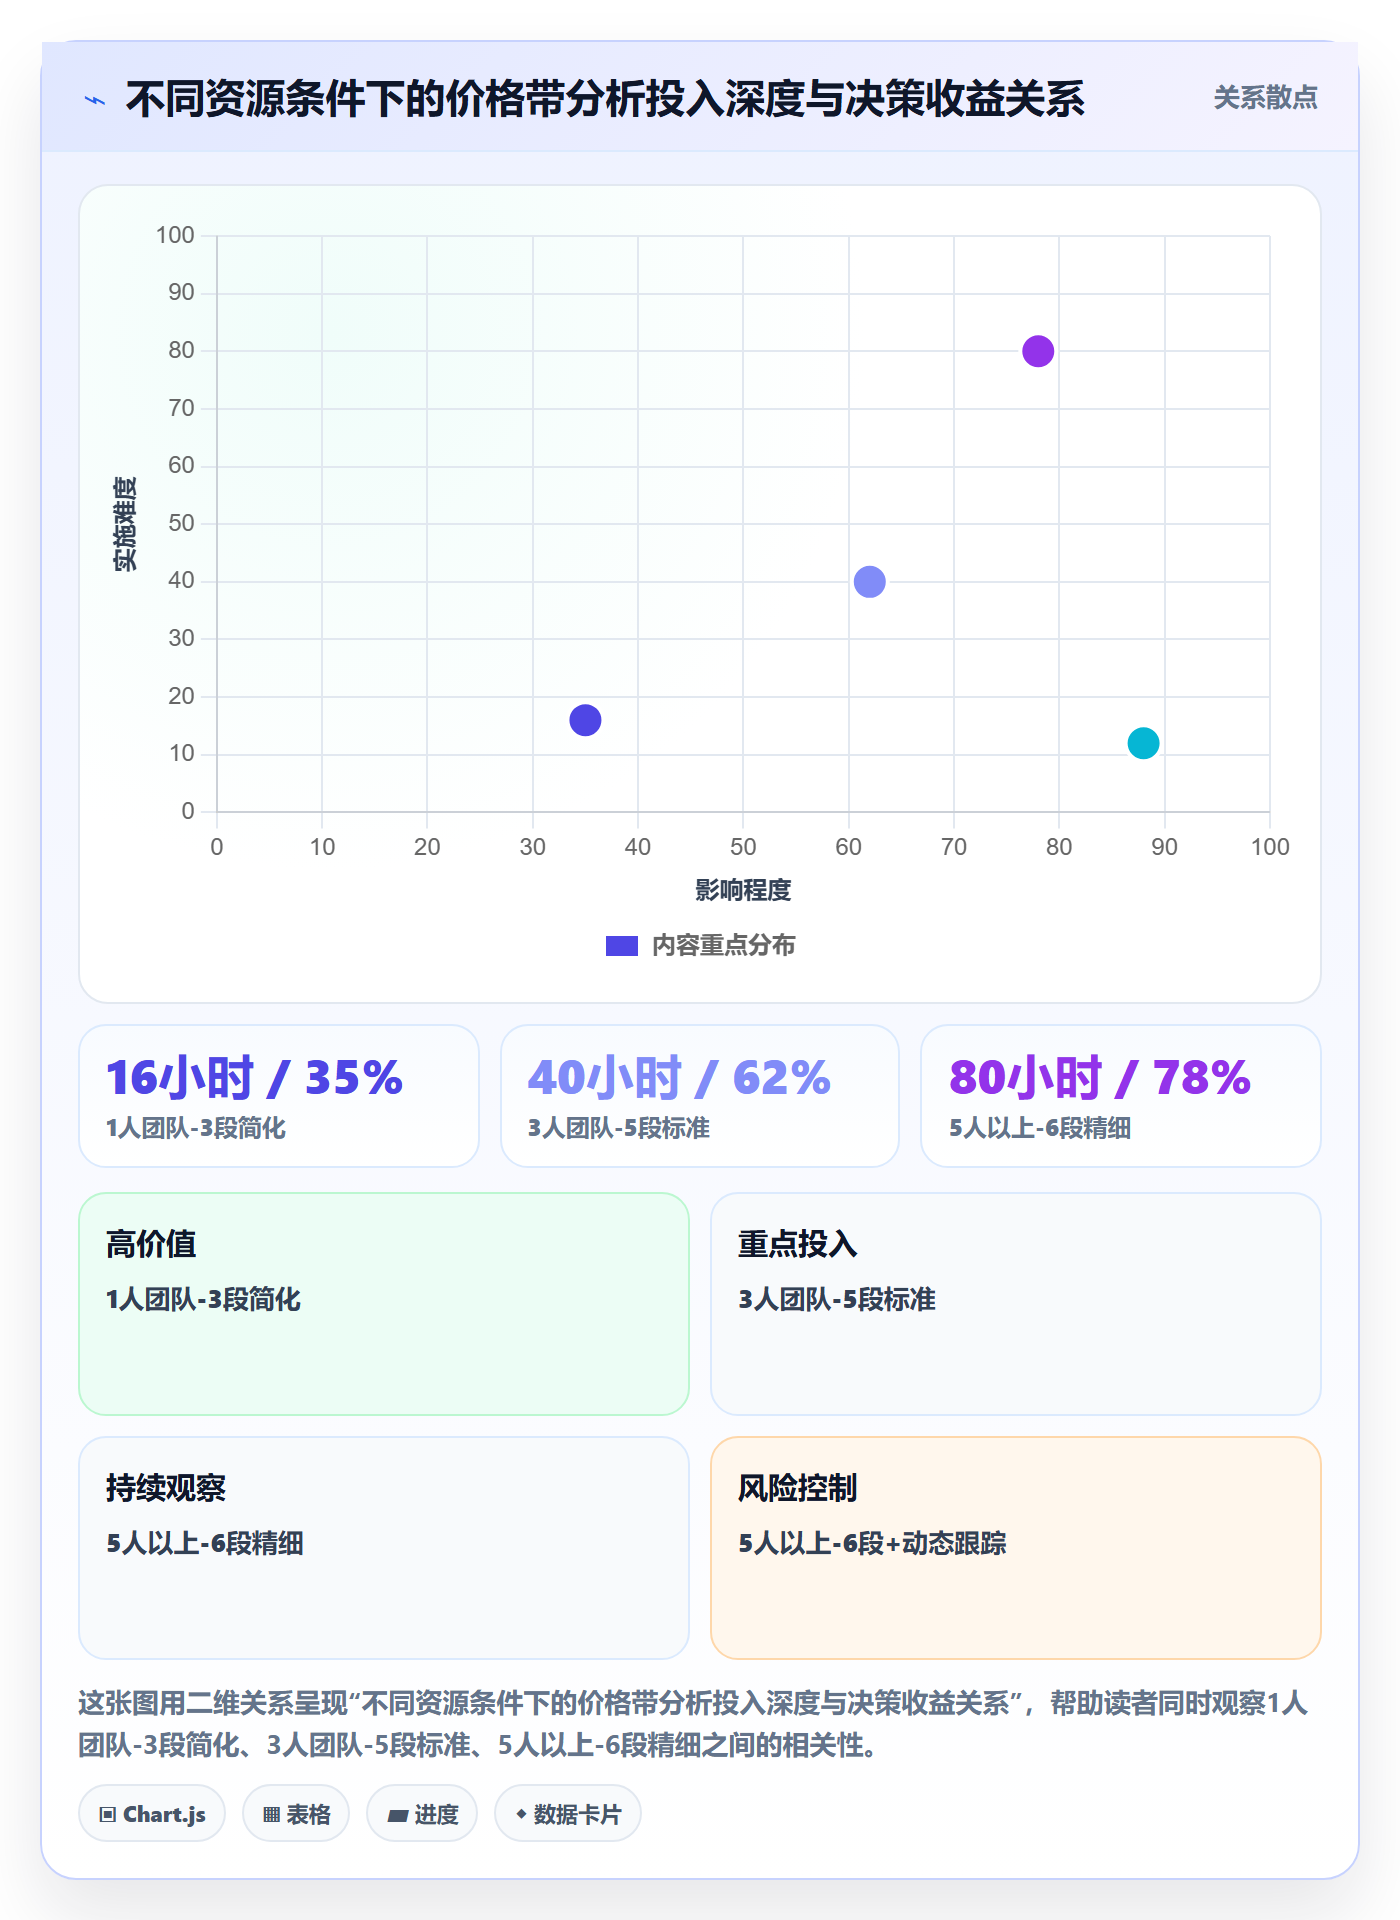The height and width of the screenshot is (1920, 1400).
Task: Click the chart title about 价格带分析
Action: (x=605, y=99)
